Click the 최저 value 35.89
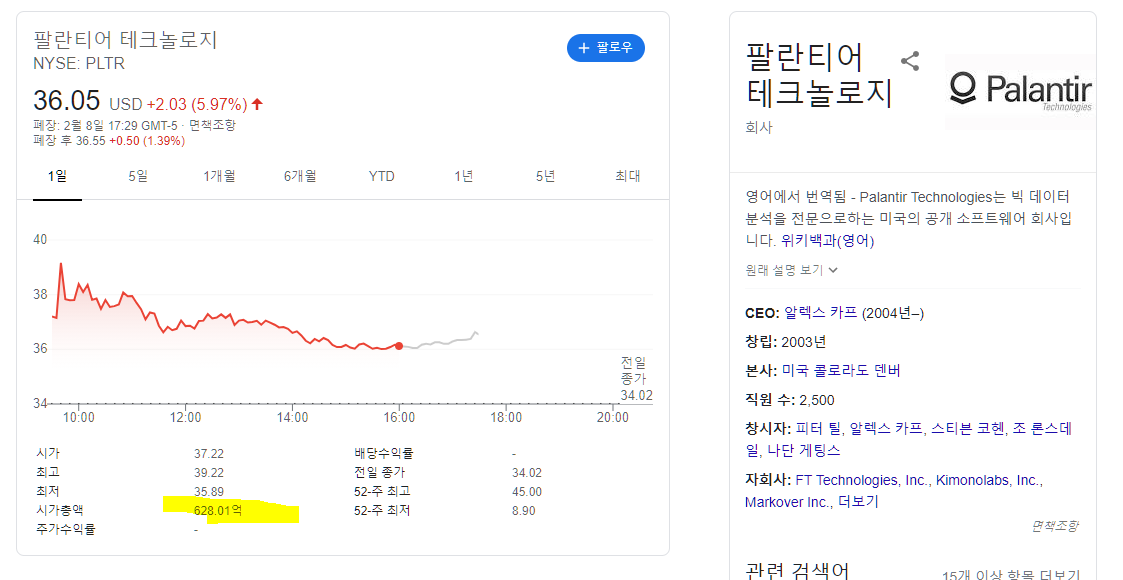The height and width of the screenshot is (580, 1123). (x=208, y=492)
